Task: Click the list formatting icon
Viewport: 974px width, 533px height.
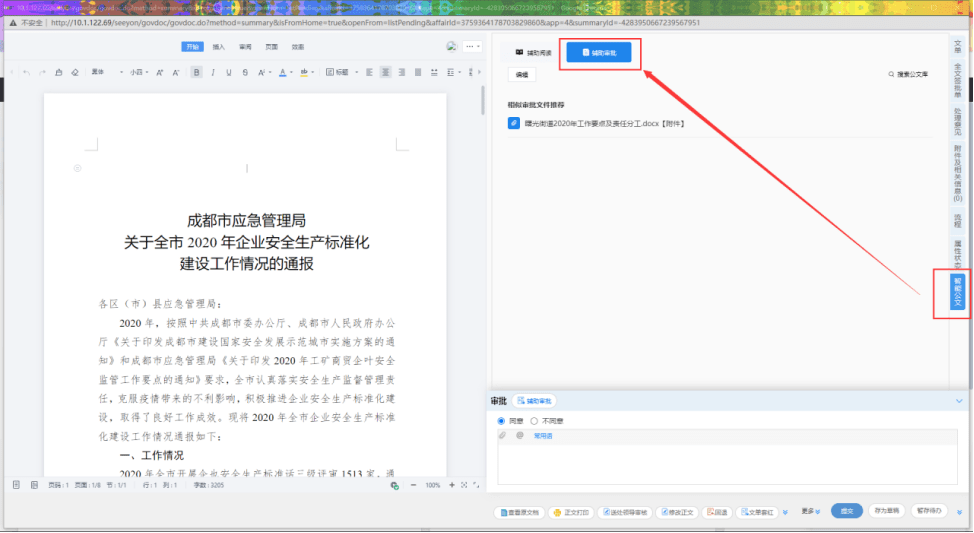Action: tap(450, 73)
